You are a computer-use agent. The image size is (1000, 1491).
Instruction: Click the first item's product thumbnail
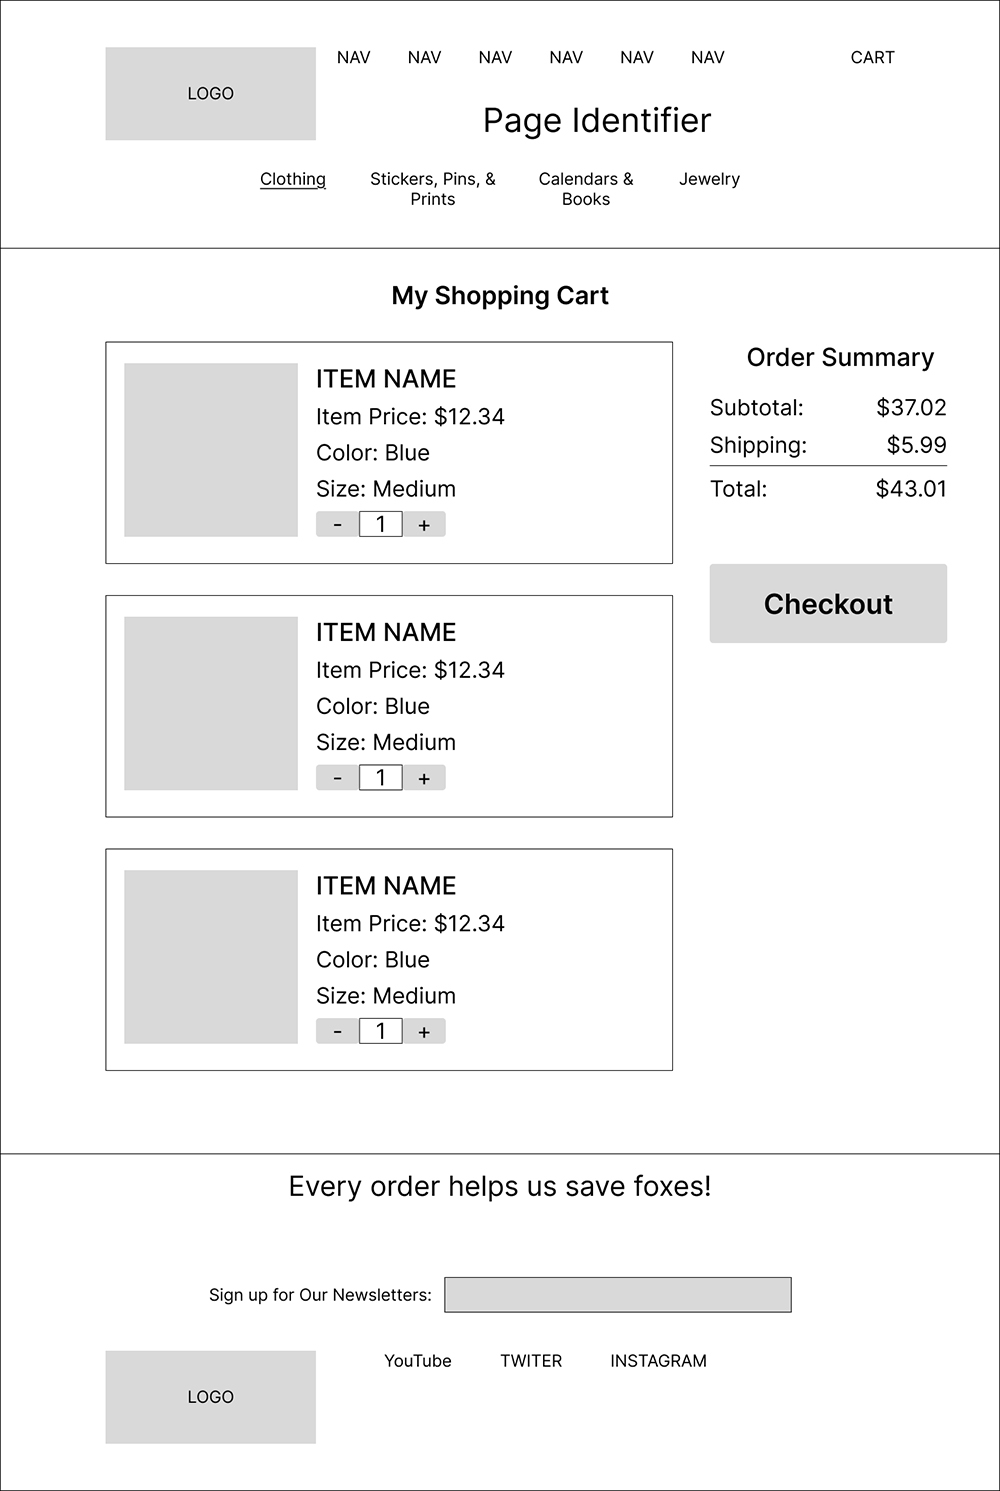point(209,450)
